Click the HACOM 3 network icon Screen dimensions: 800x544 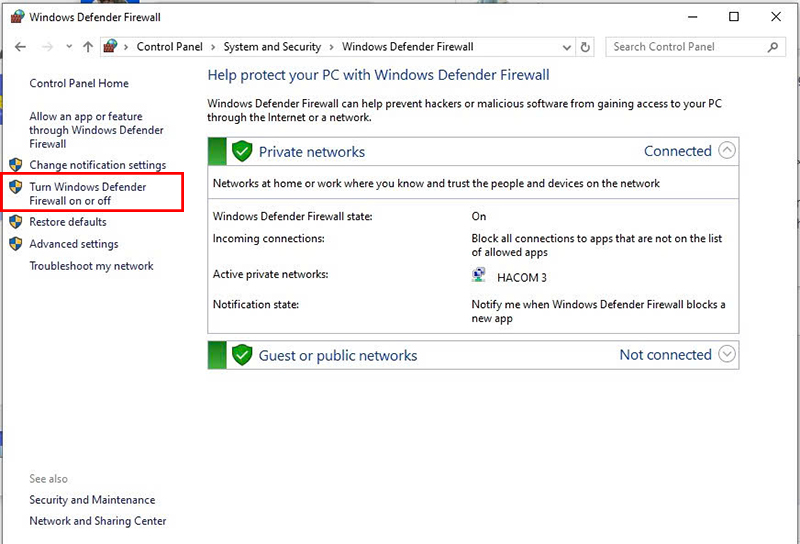pyautogui.click(x=478, y=275)
